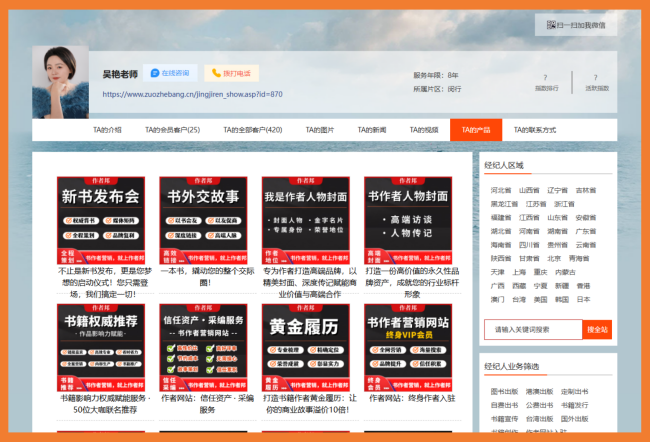
Task: Filter agents by 广东省 region
Action: coord(586,231)
